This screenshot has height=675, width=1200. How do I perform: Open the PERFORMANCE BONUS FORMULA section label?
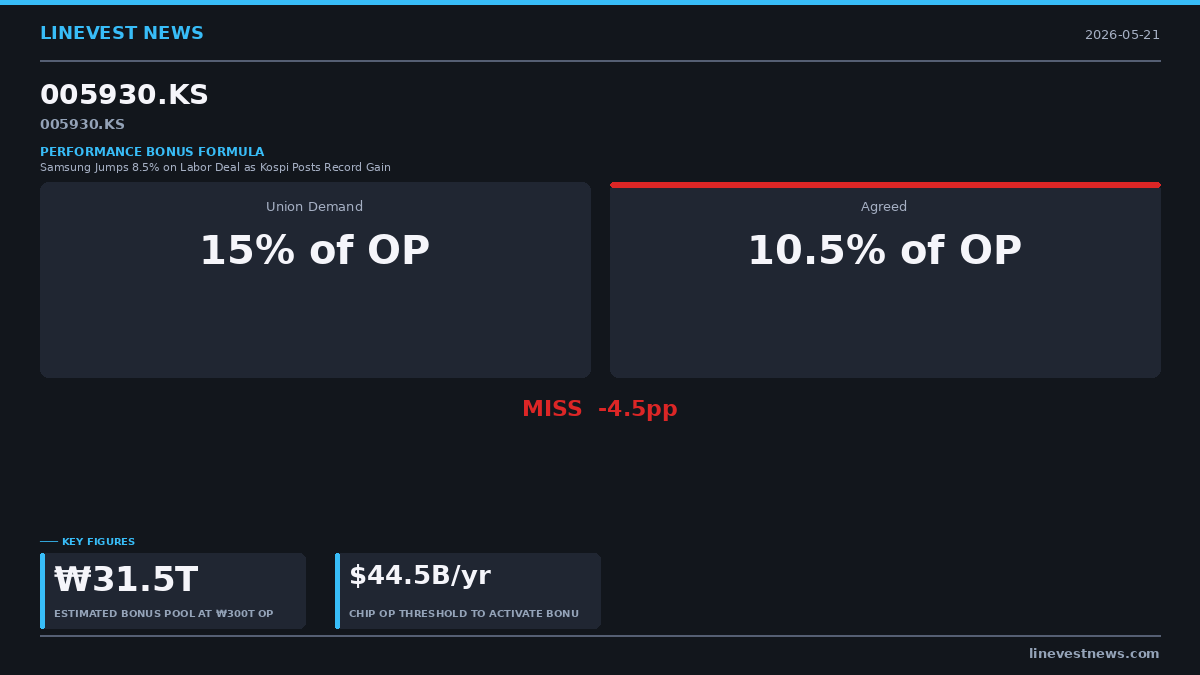click(x=152, y=152)
